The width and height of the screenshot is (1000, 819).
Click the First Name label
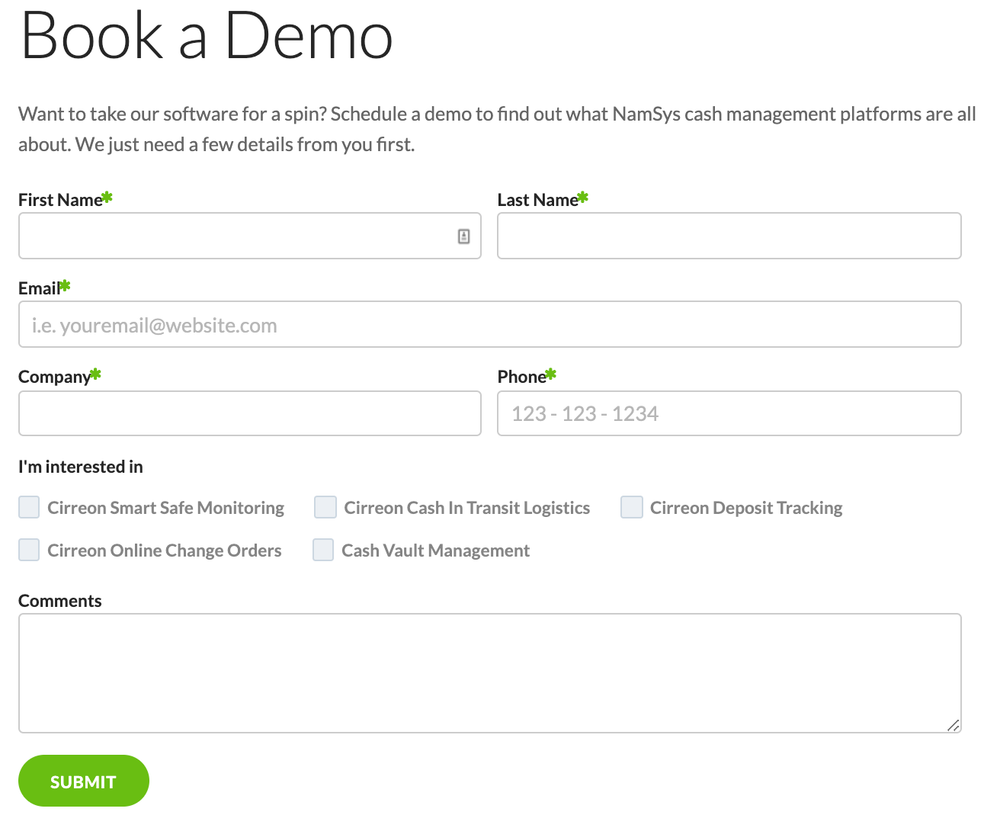coord(60,200)
